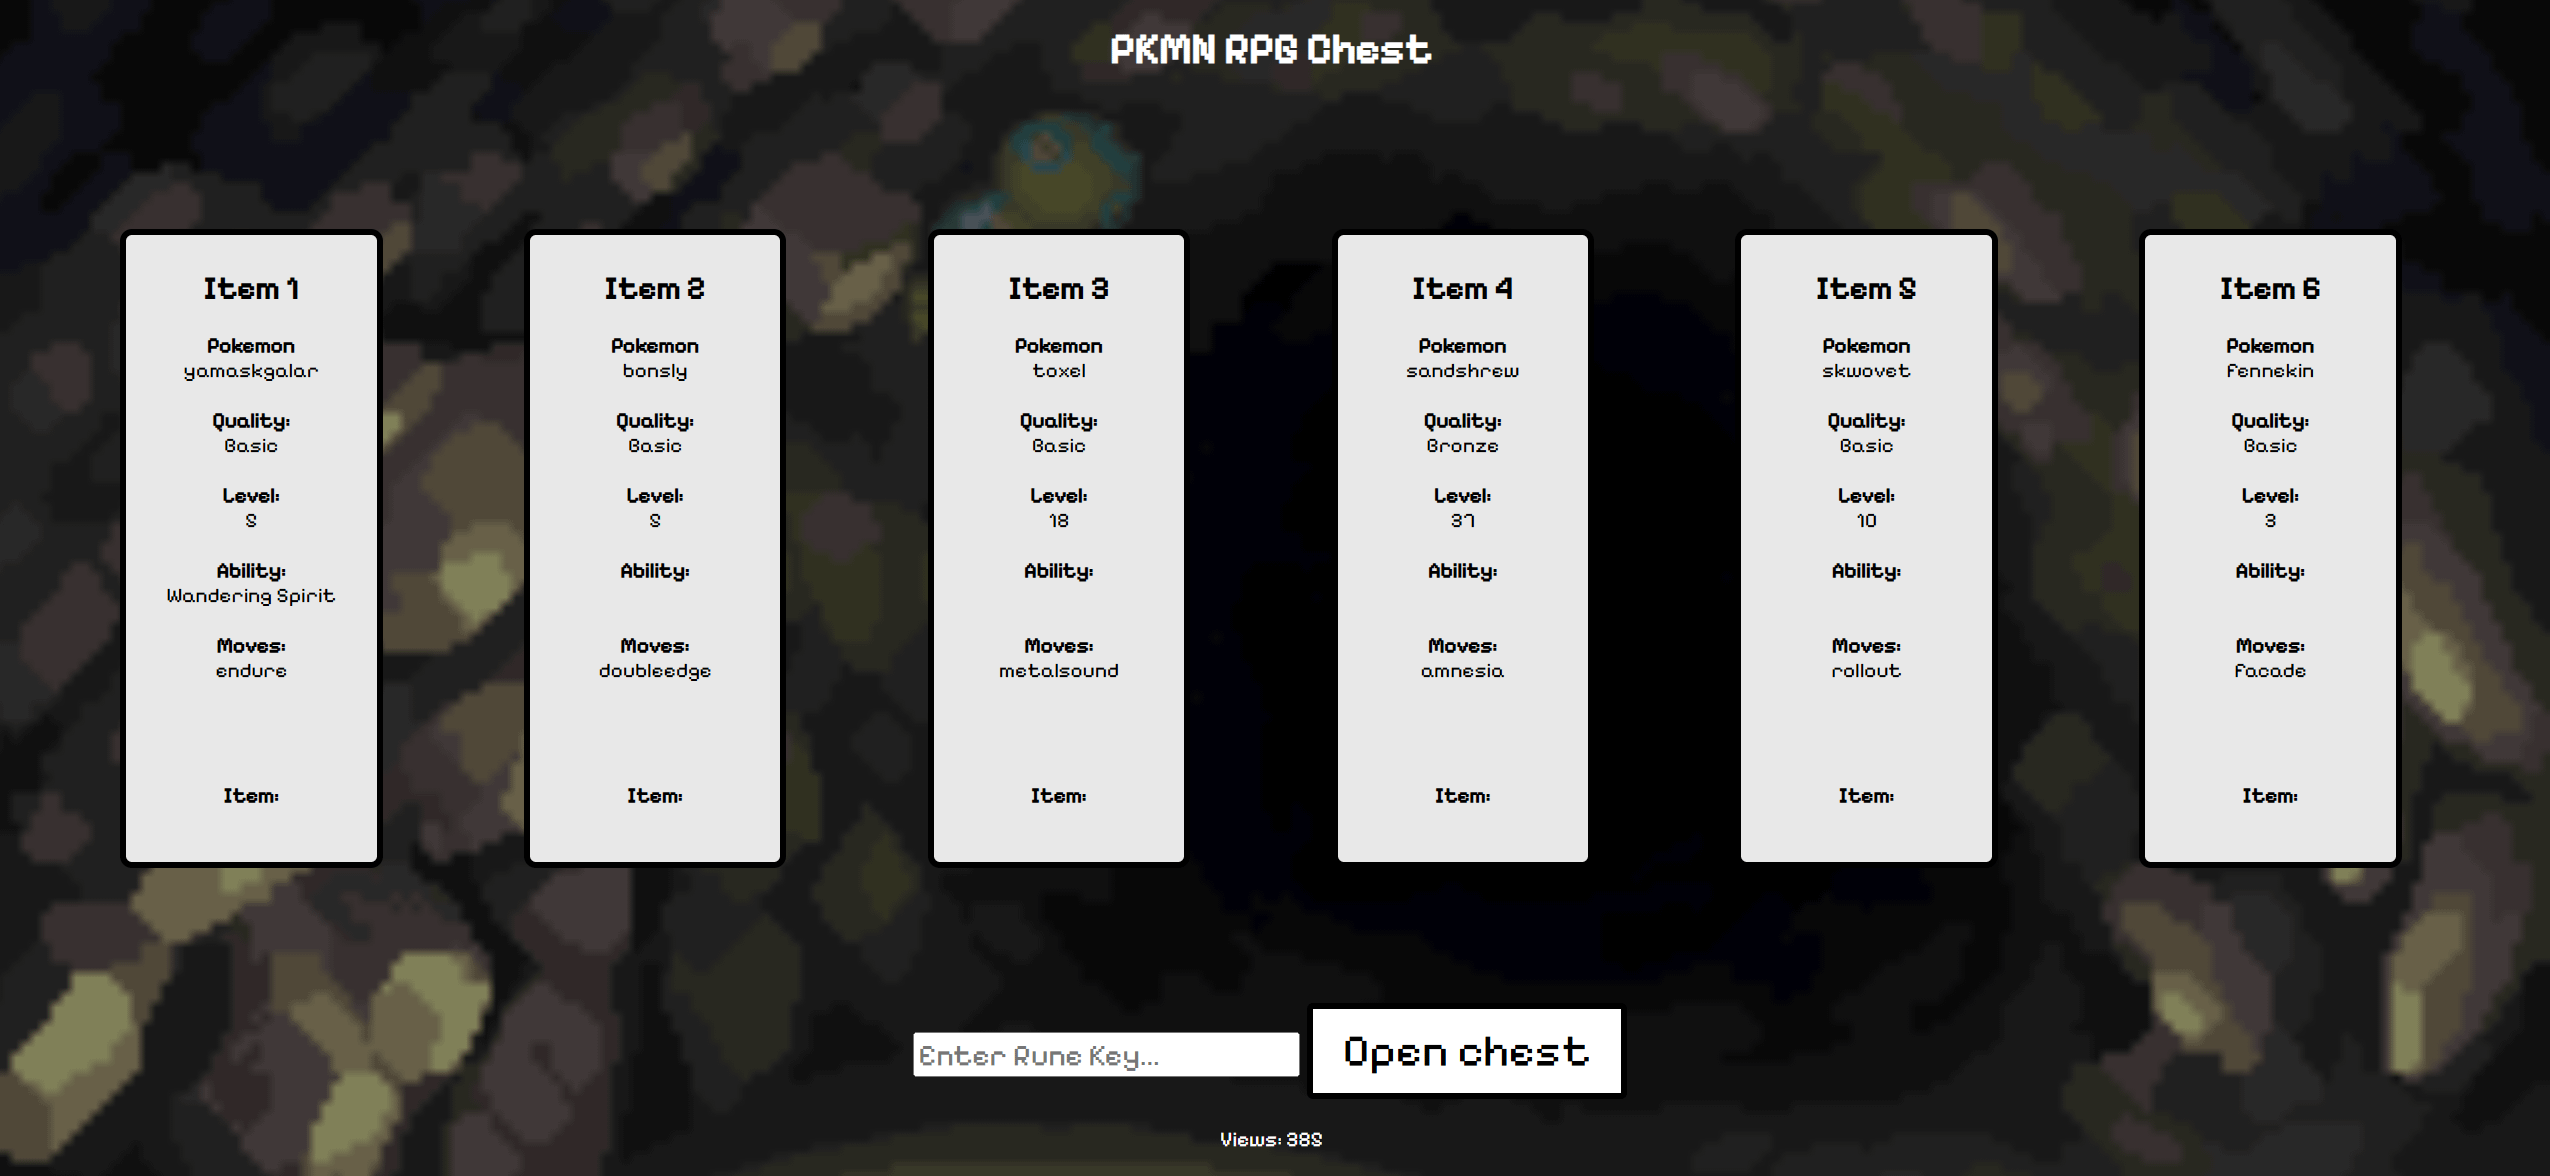Click the yamaskgalar pokemon name
Viewport: 2550px width, 1176px height.
click(251, 371)
